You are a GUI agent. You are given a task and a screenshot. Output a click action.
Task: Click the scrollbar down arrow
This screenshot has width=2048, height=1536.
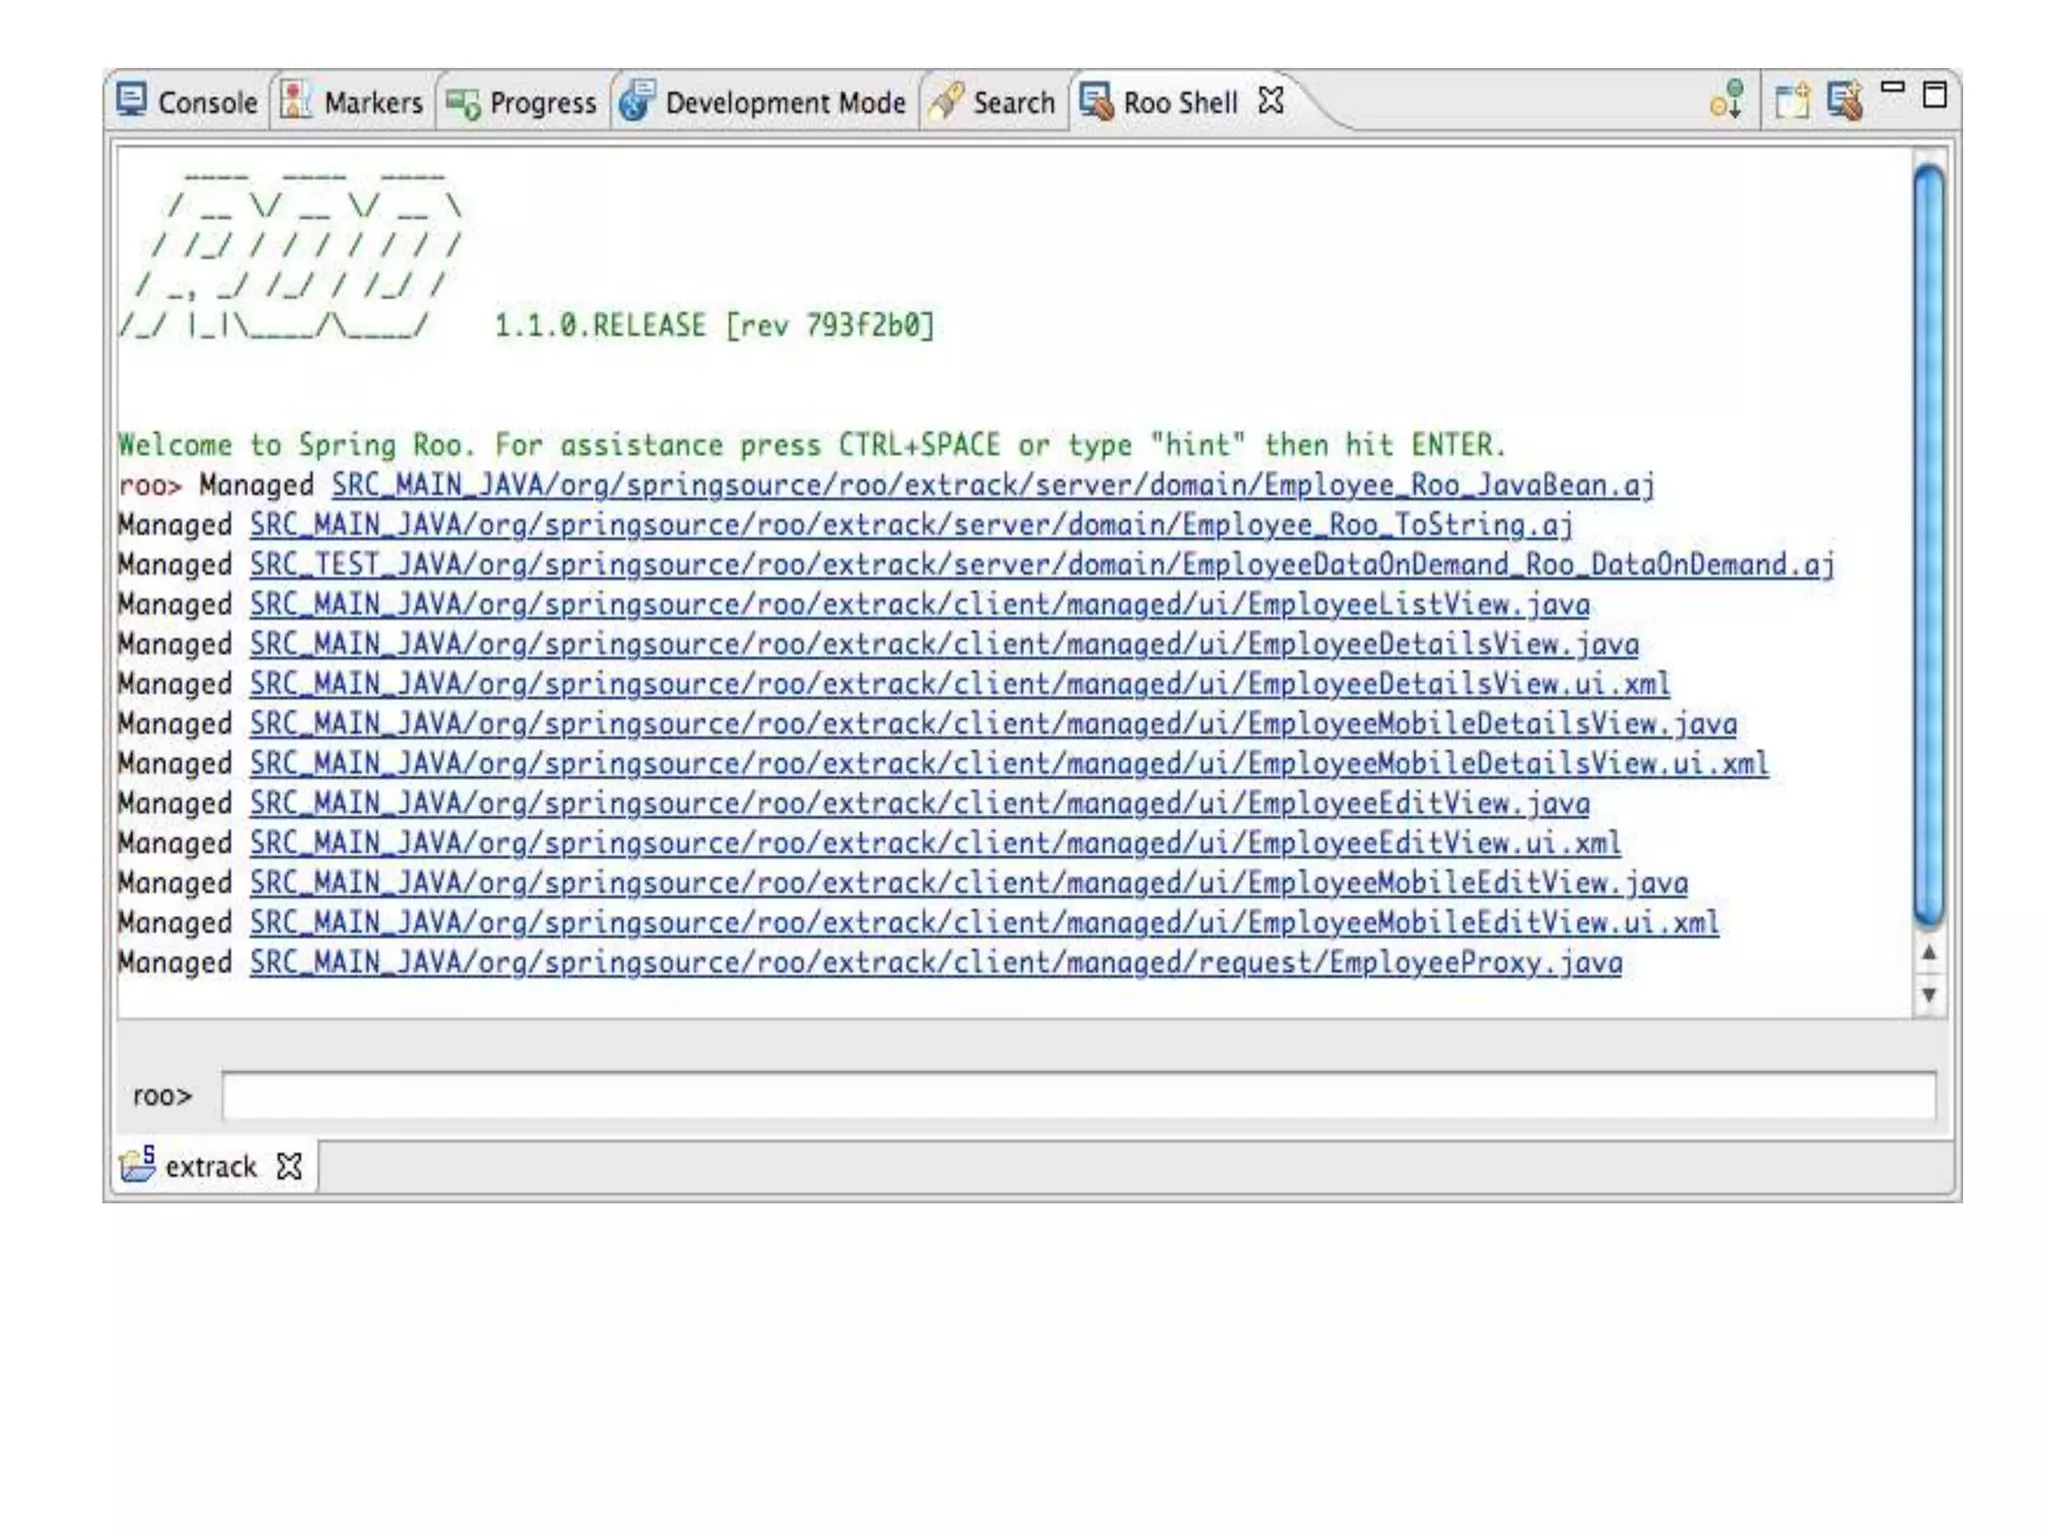click(x=1929, y=995)
